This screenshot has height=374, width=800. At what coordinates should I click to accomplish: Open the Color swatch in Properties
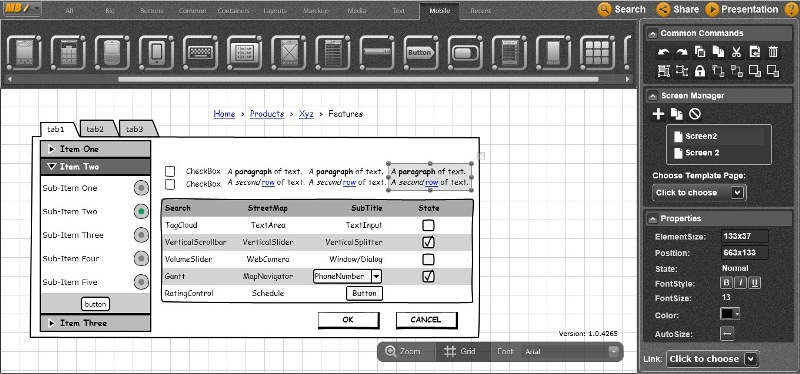click(730, 314)
